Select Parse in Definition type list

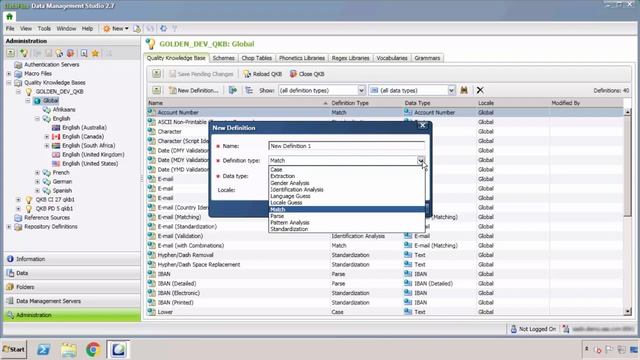coord(346,216)
